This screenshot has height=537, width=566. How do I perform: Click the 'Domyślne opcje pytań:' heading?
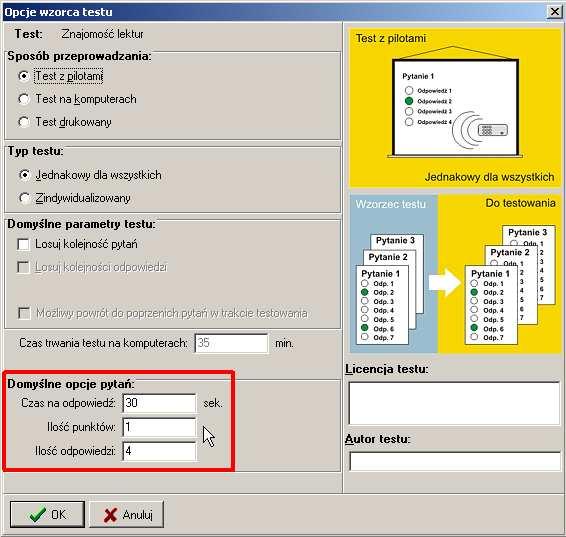71,384
